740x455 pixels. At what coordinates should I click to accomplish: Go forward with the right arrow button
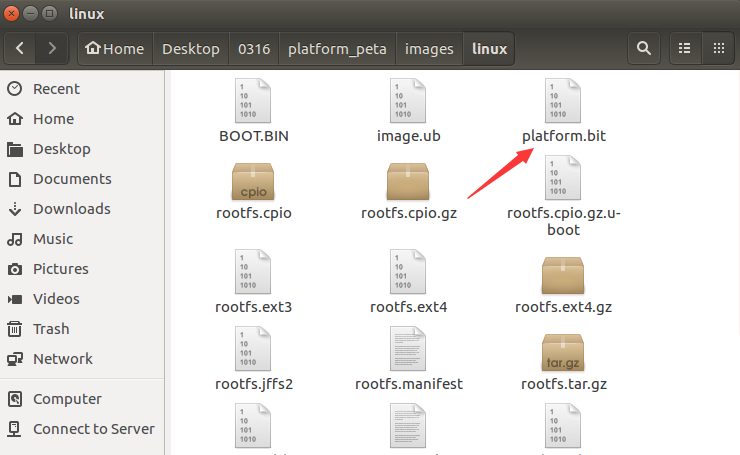pos(52,48)
